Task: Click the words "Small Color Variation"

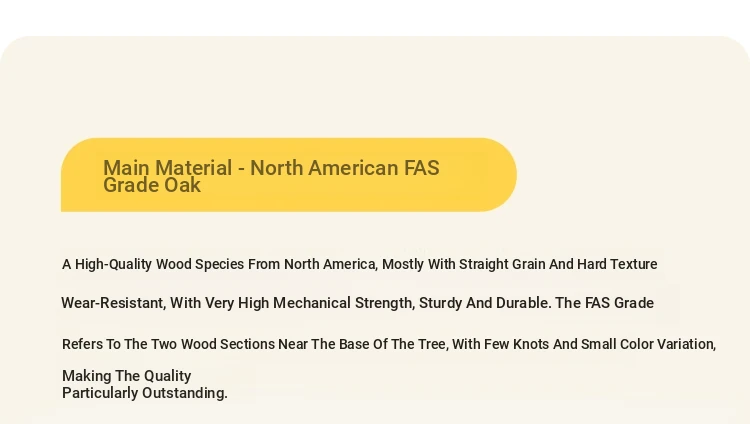Action: 647,344
